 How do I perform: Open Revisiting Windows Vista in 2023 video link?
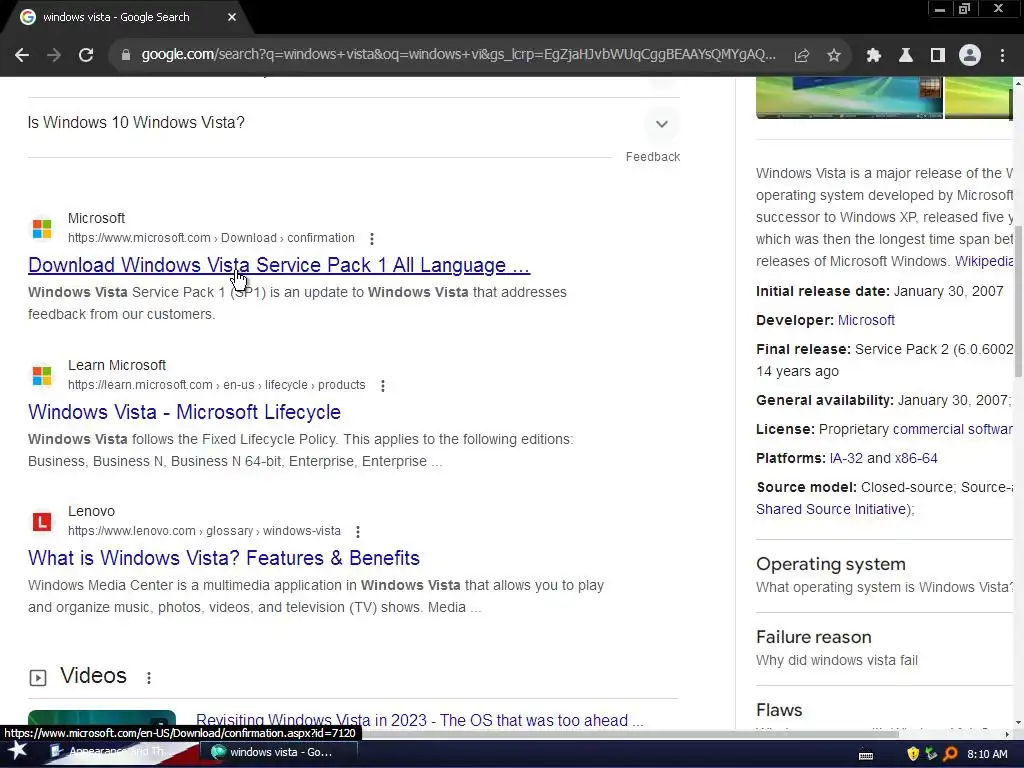tap(419, 720)
